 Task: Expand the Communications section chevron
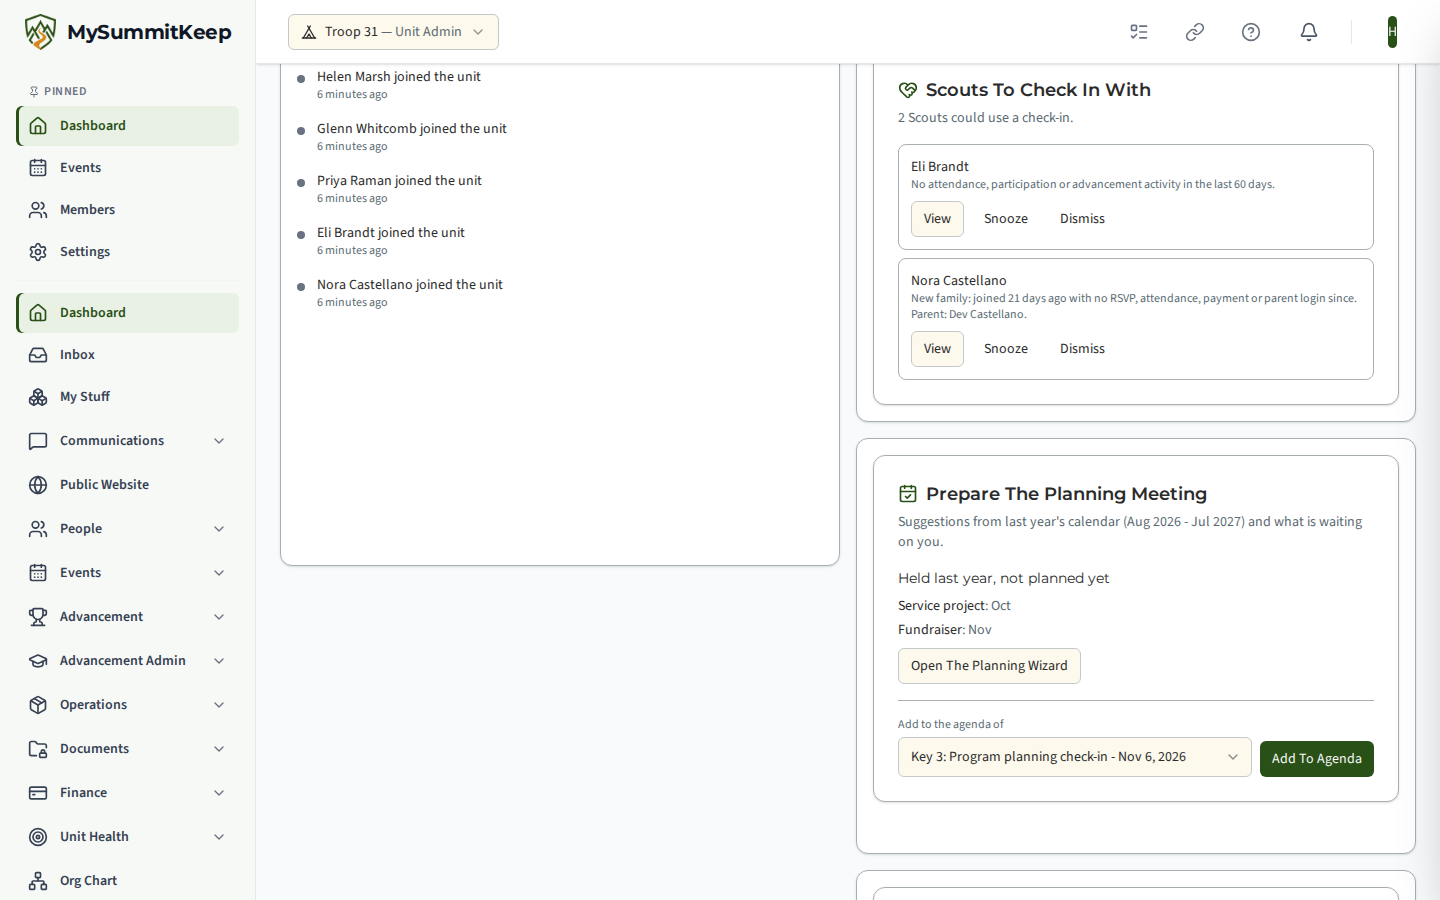(219, 441)
